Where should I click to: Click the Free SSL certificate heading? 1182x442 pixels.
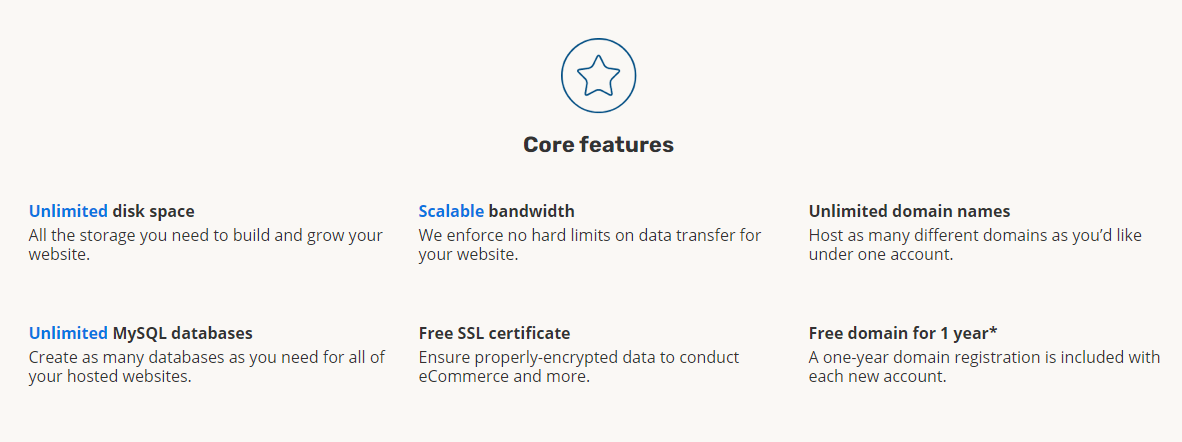(495, 333)
